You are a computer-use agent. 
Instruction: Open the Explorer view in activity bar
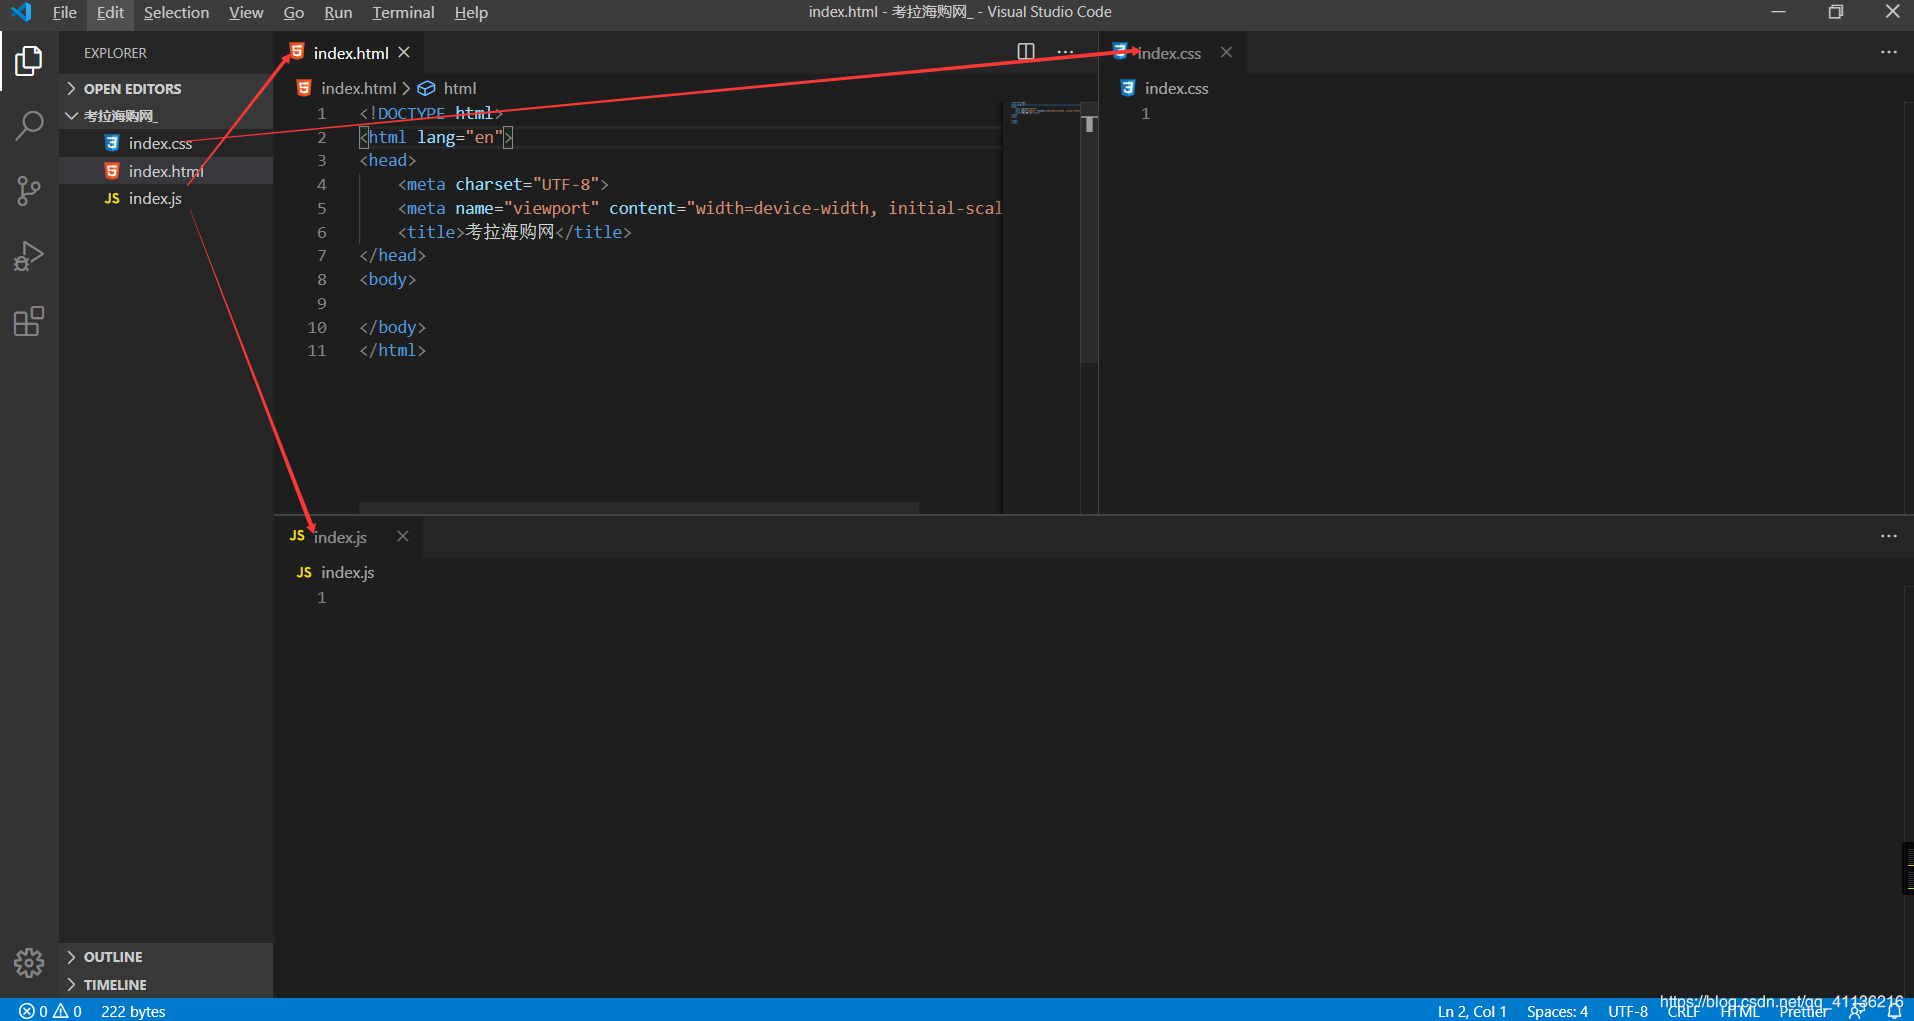29,61
